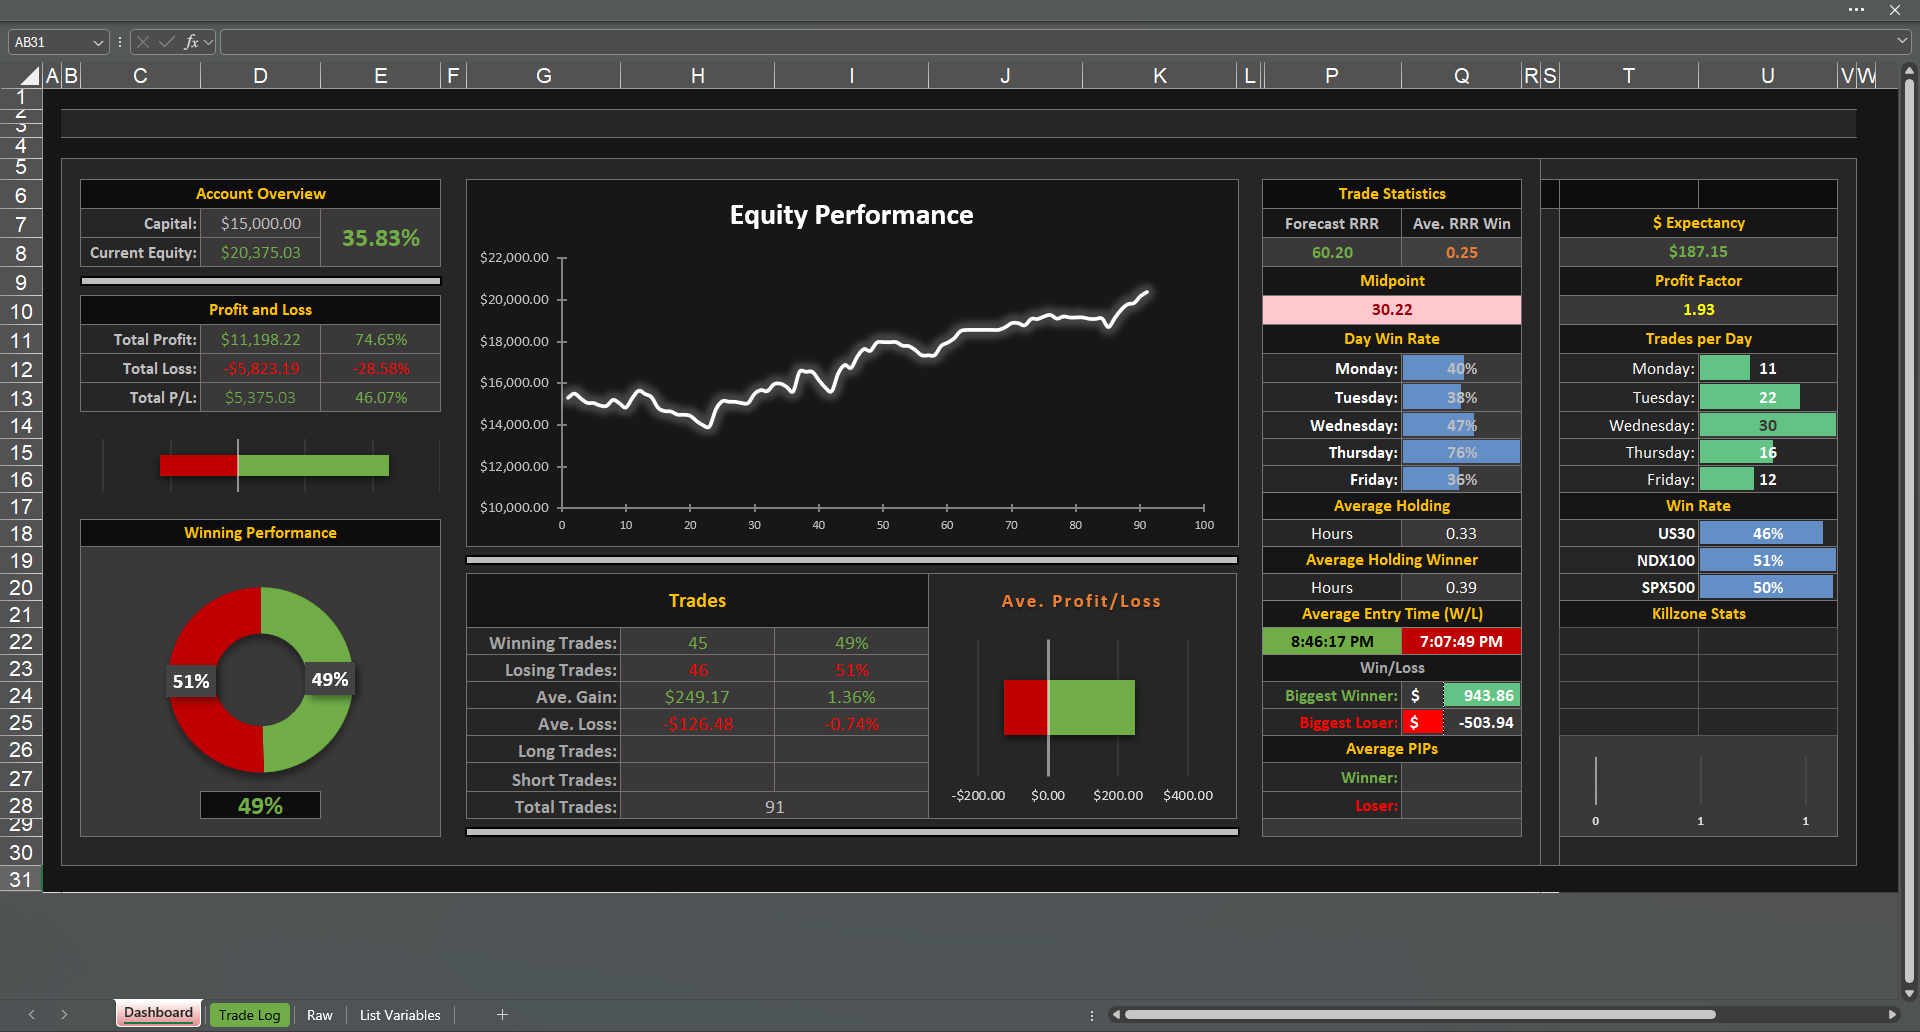Select row 18 header
Viewport: 1920px width, 1032px height.
tap(21, 534)
